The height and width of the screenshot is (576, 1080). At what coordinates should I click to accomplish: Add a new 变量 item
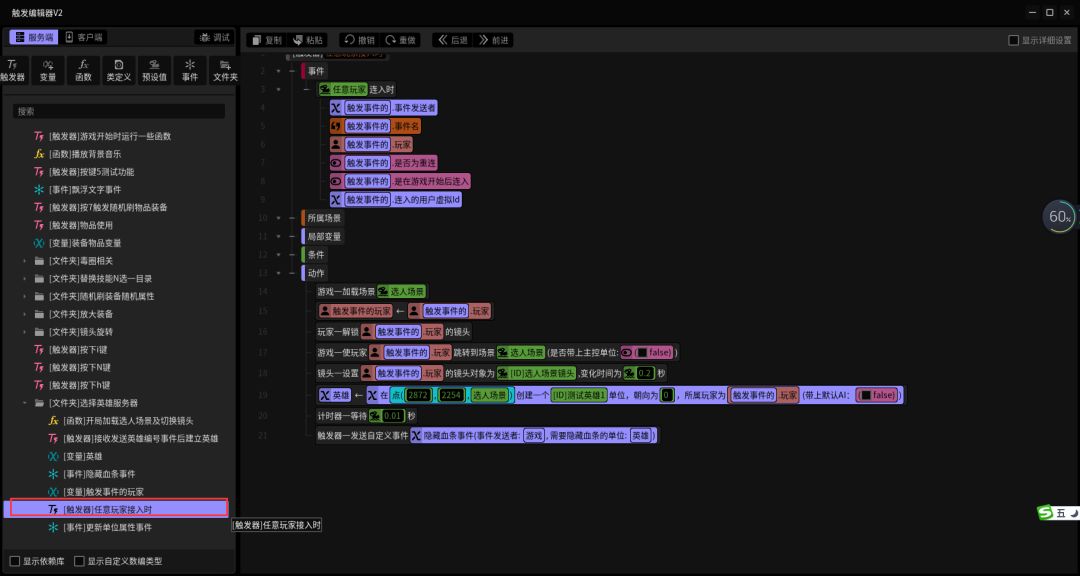[x=48, y=70]
